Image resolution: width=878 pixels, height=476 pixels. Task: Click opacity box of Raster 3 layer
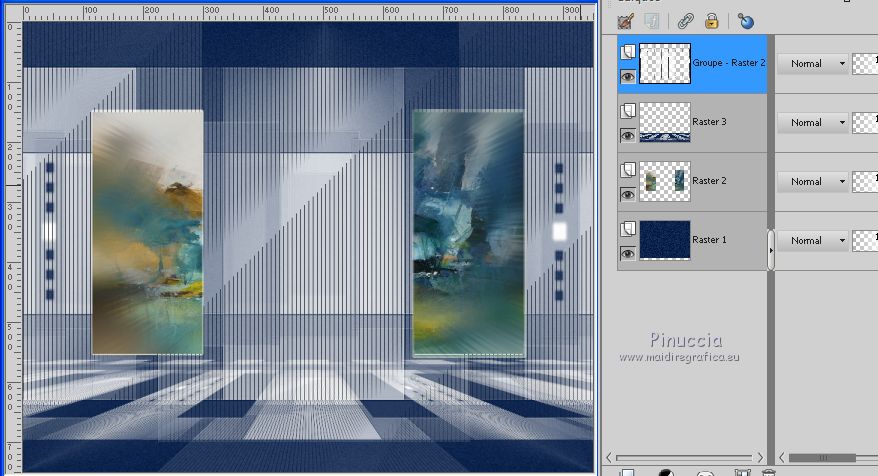pos(865,123)
